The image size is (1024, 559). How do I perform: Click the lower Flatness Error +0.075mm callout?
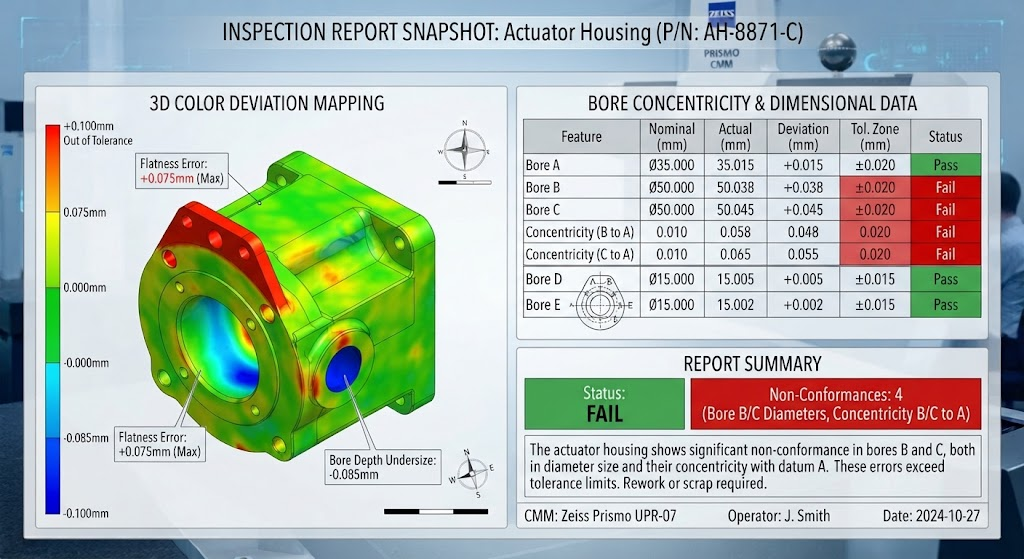[160, 444]
